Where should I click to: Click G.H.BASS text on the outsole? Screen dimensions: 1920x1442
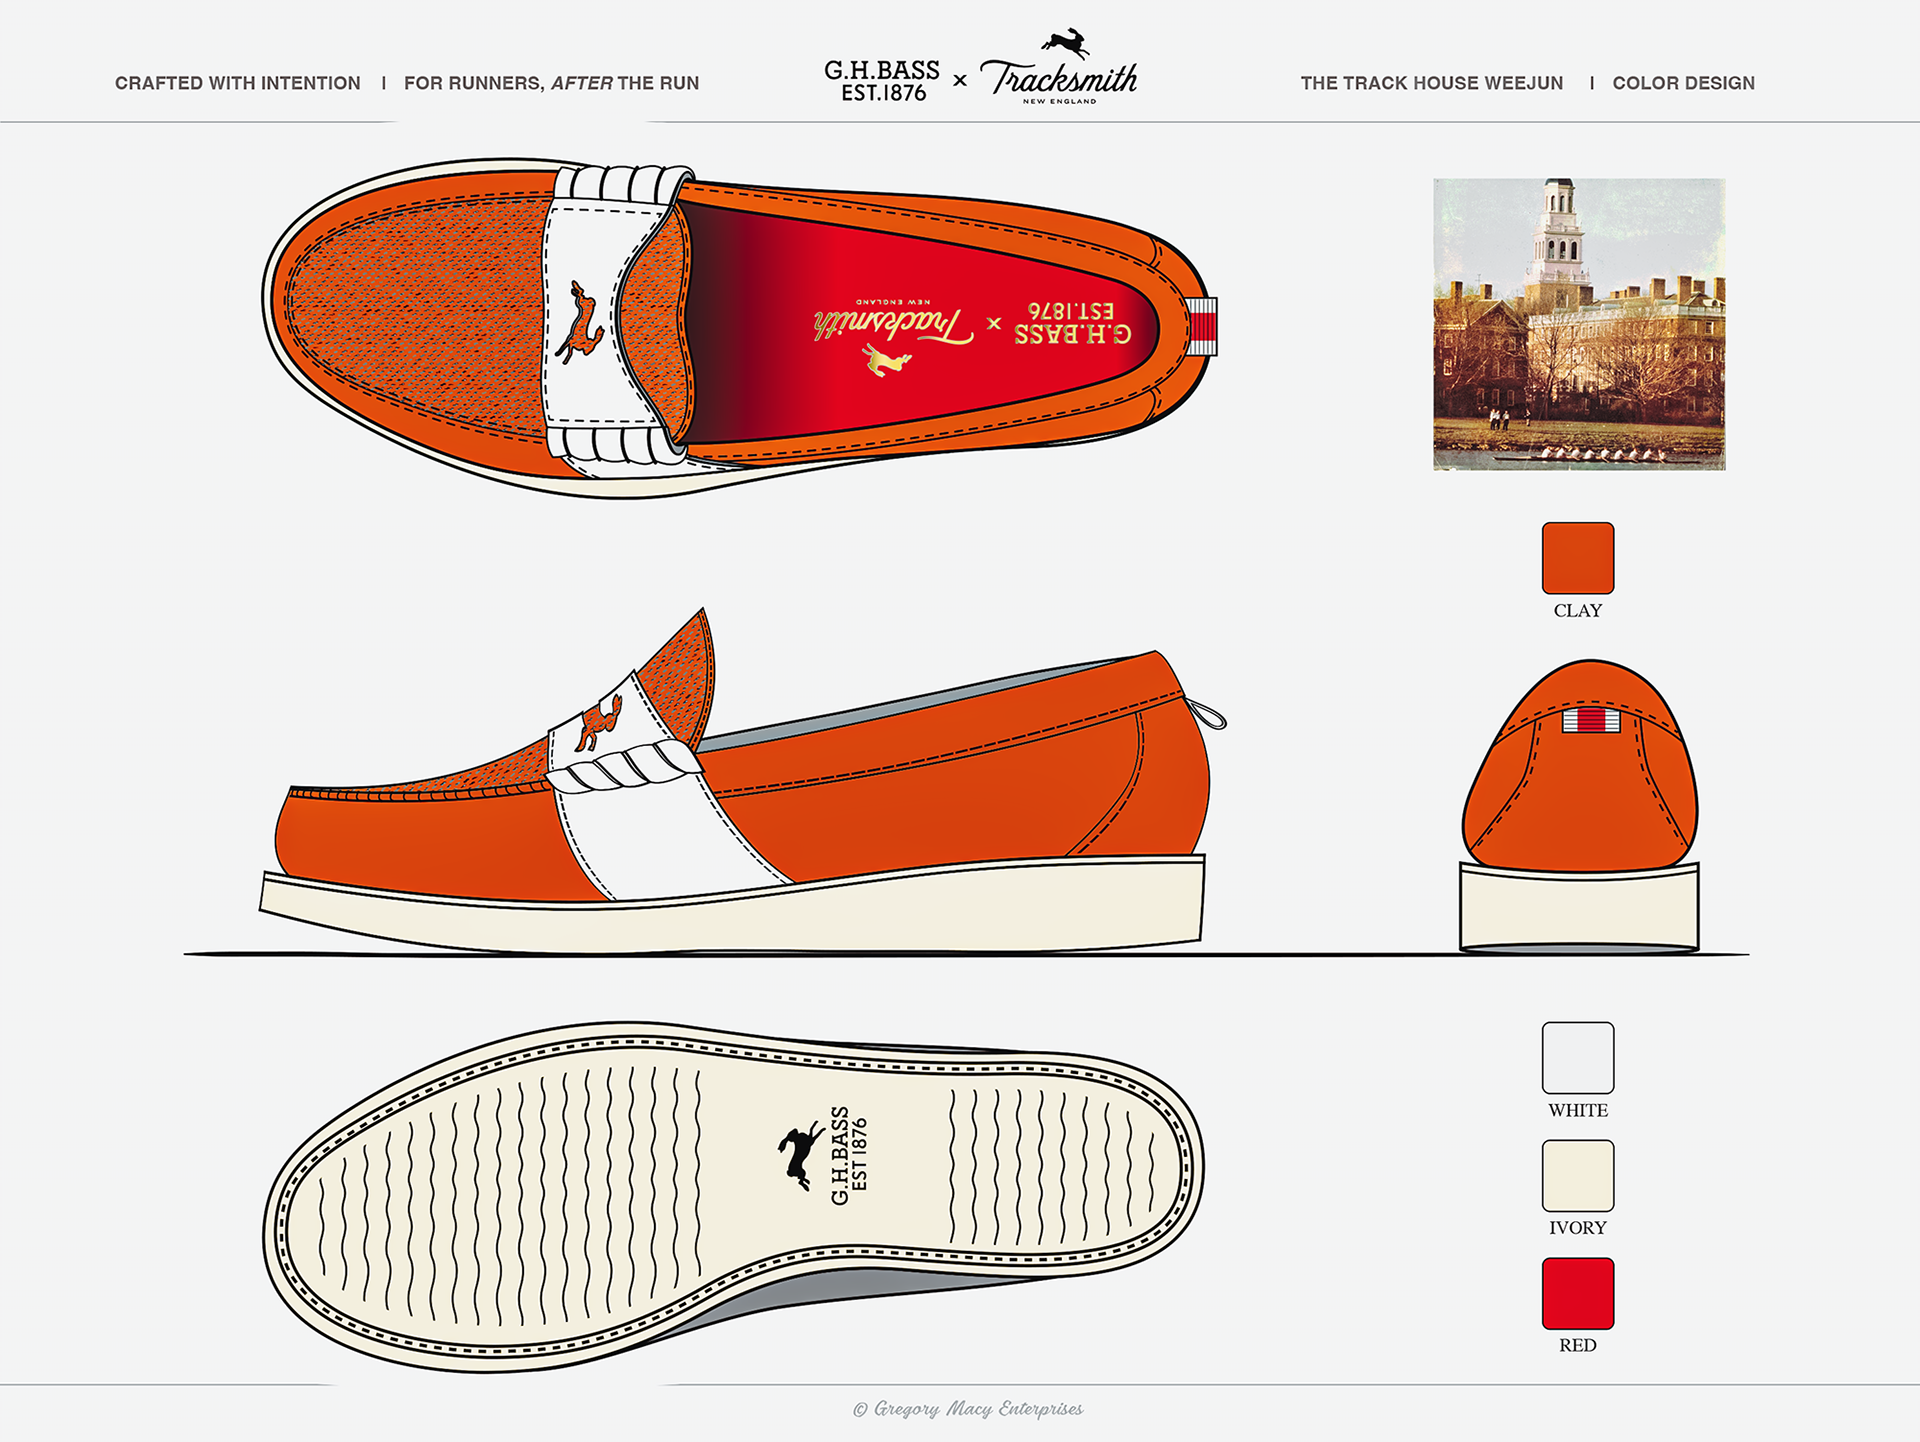[x=841, y=1155]
